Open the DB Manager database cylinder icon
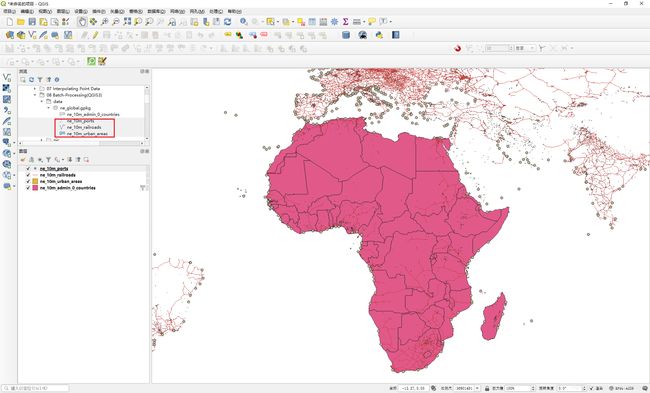Screen dimensions: 650x393 (x=346, y=35)
